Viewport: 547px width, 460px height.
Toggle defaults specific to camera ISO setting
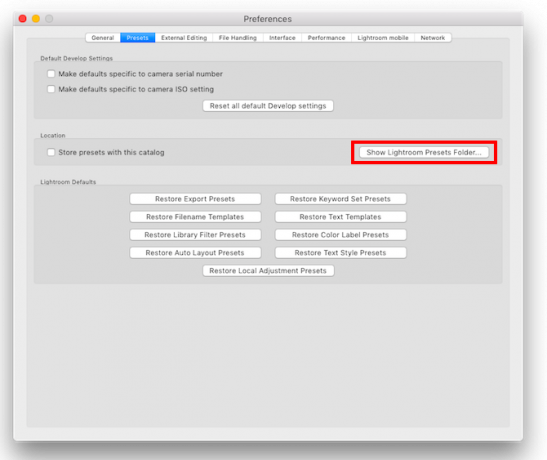[x=51, y=89]
